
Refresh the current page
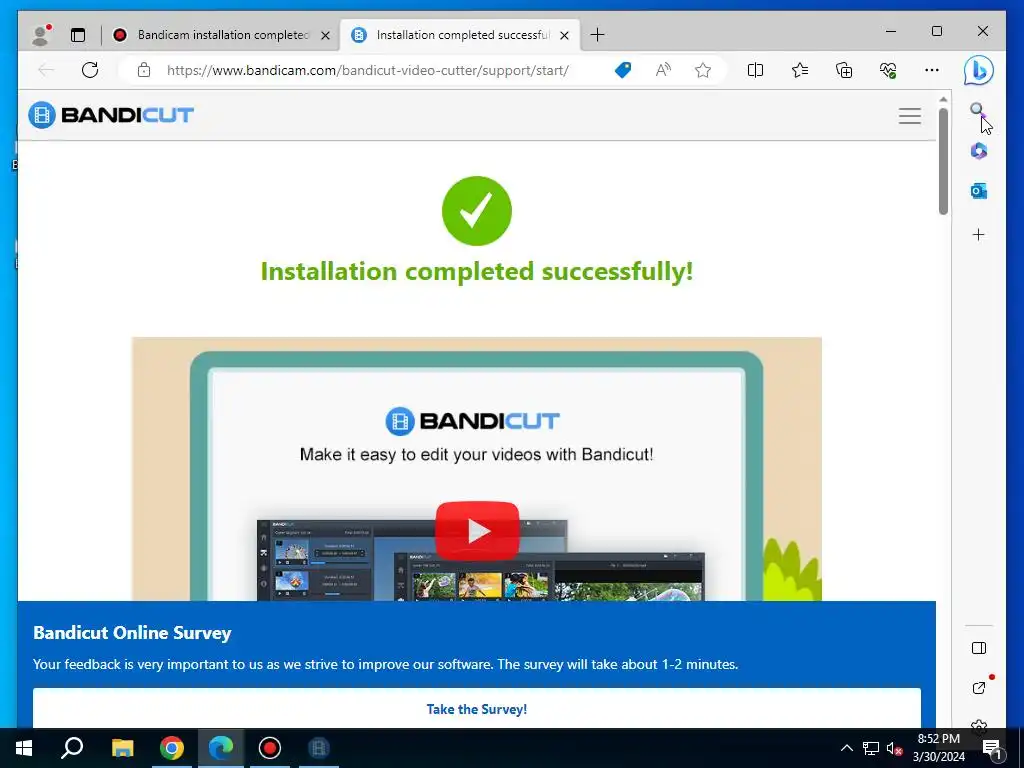[90, 70]
